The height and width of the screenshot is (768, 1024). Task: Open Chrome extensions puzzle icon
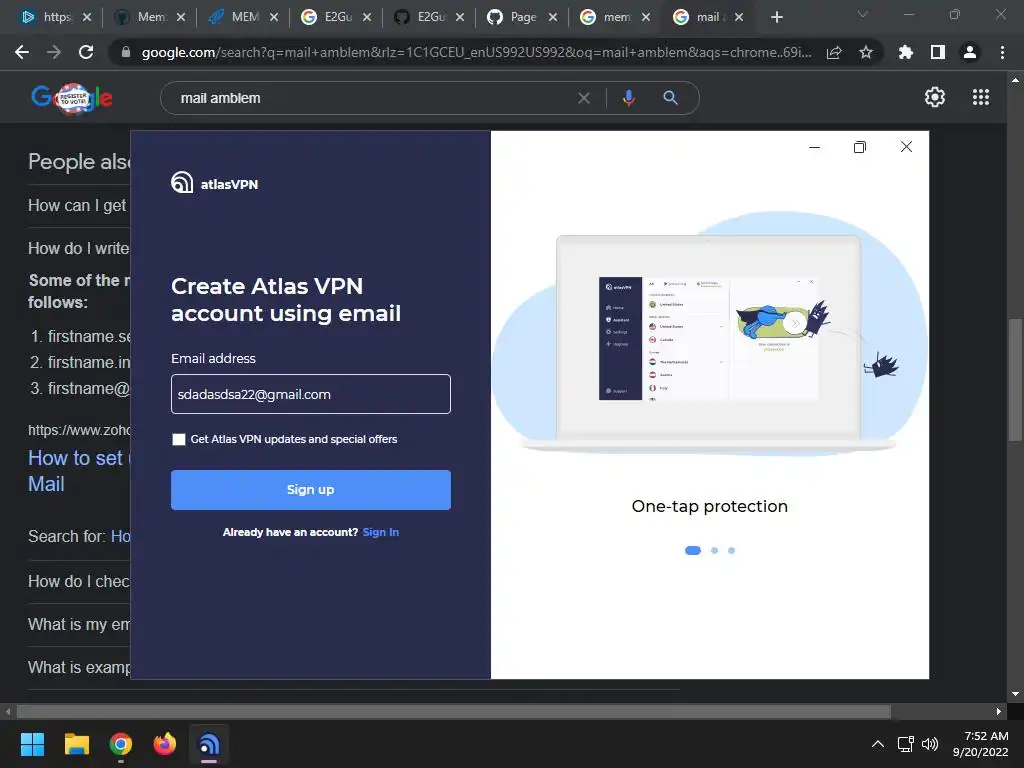(x=906, y=52)
